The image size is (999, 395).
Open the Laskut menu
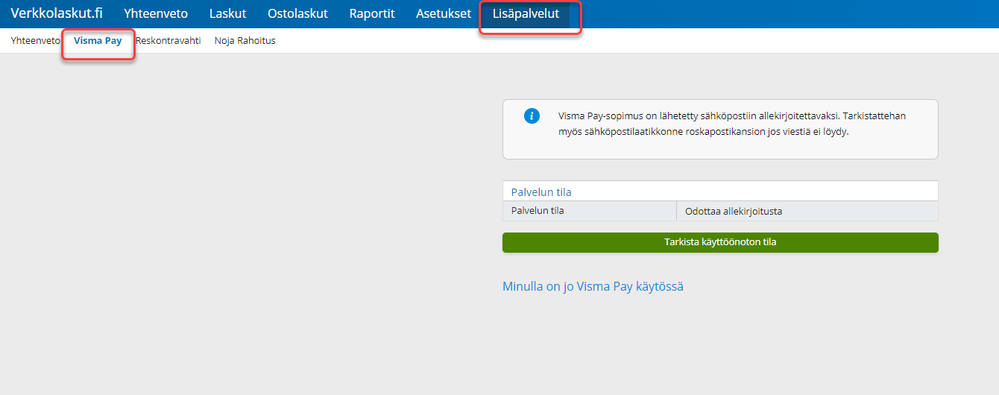227,13
